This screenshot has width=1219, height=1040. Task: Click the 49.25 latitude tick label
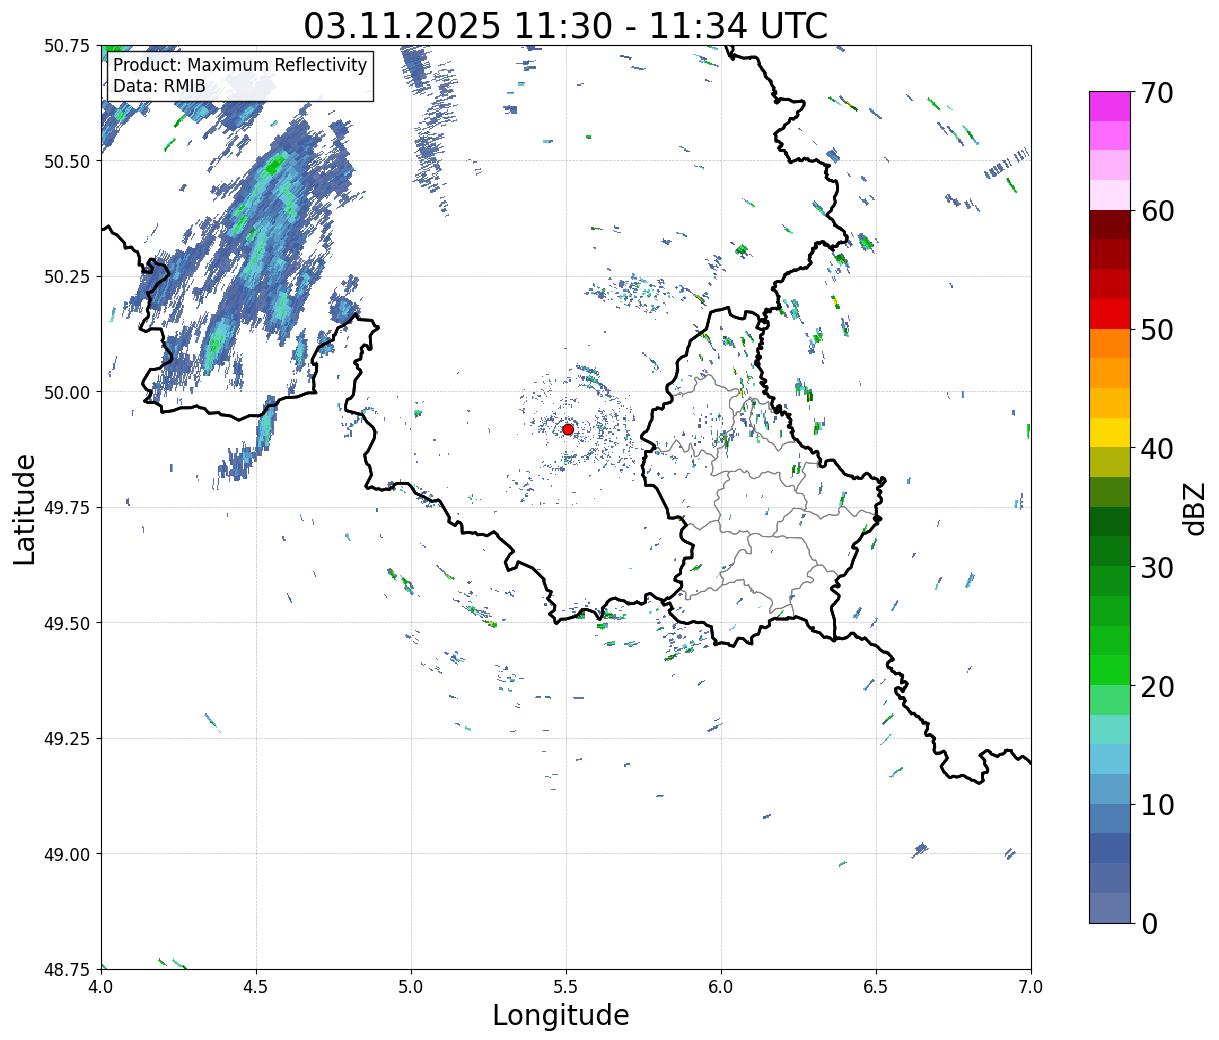(x=67, y=739)
